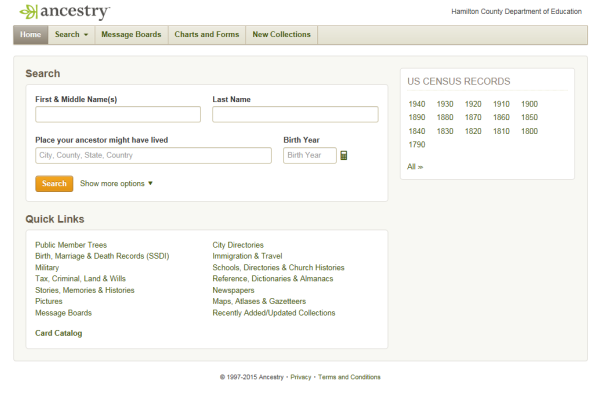Open the 1910 census records
The width and height of the screenshot is (600, 400).
click(501, 104)
